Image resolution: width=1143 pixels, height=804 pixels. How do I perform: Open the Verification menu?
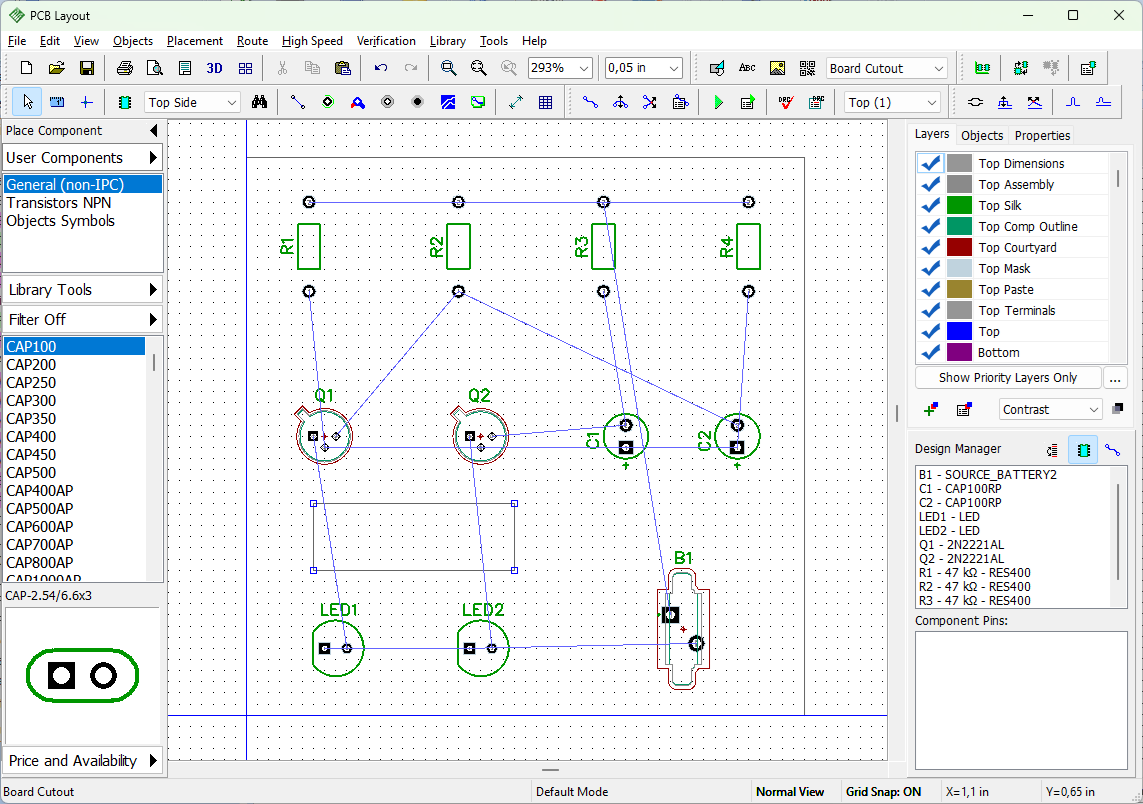[x=386, y=41]
